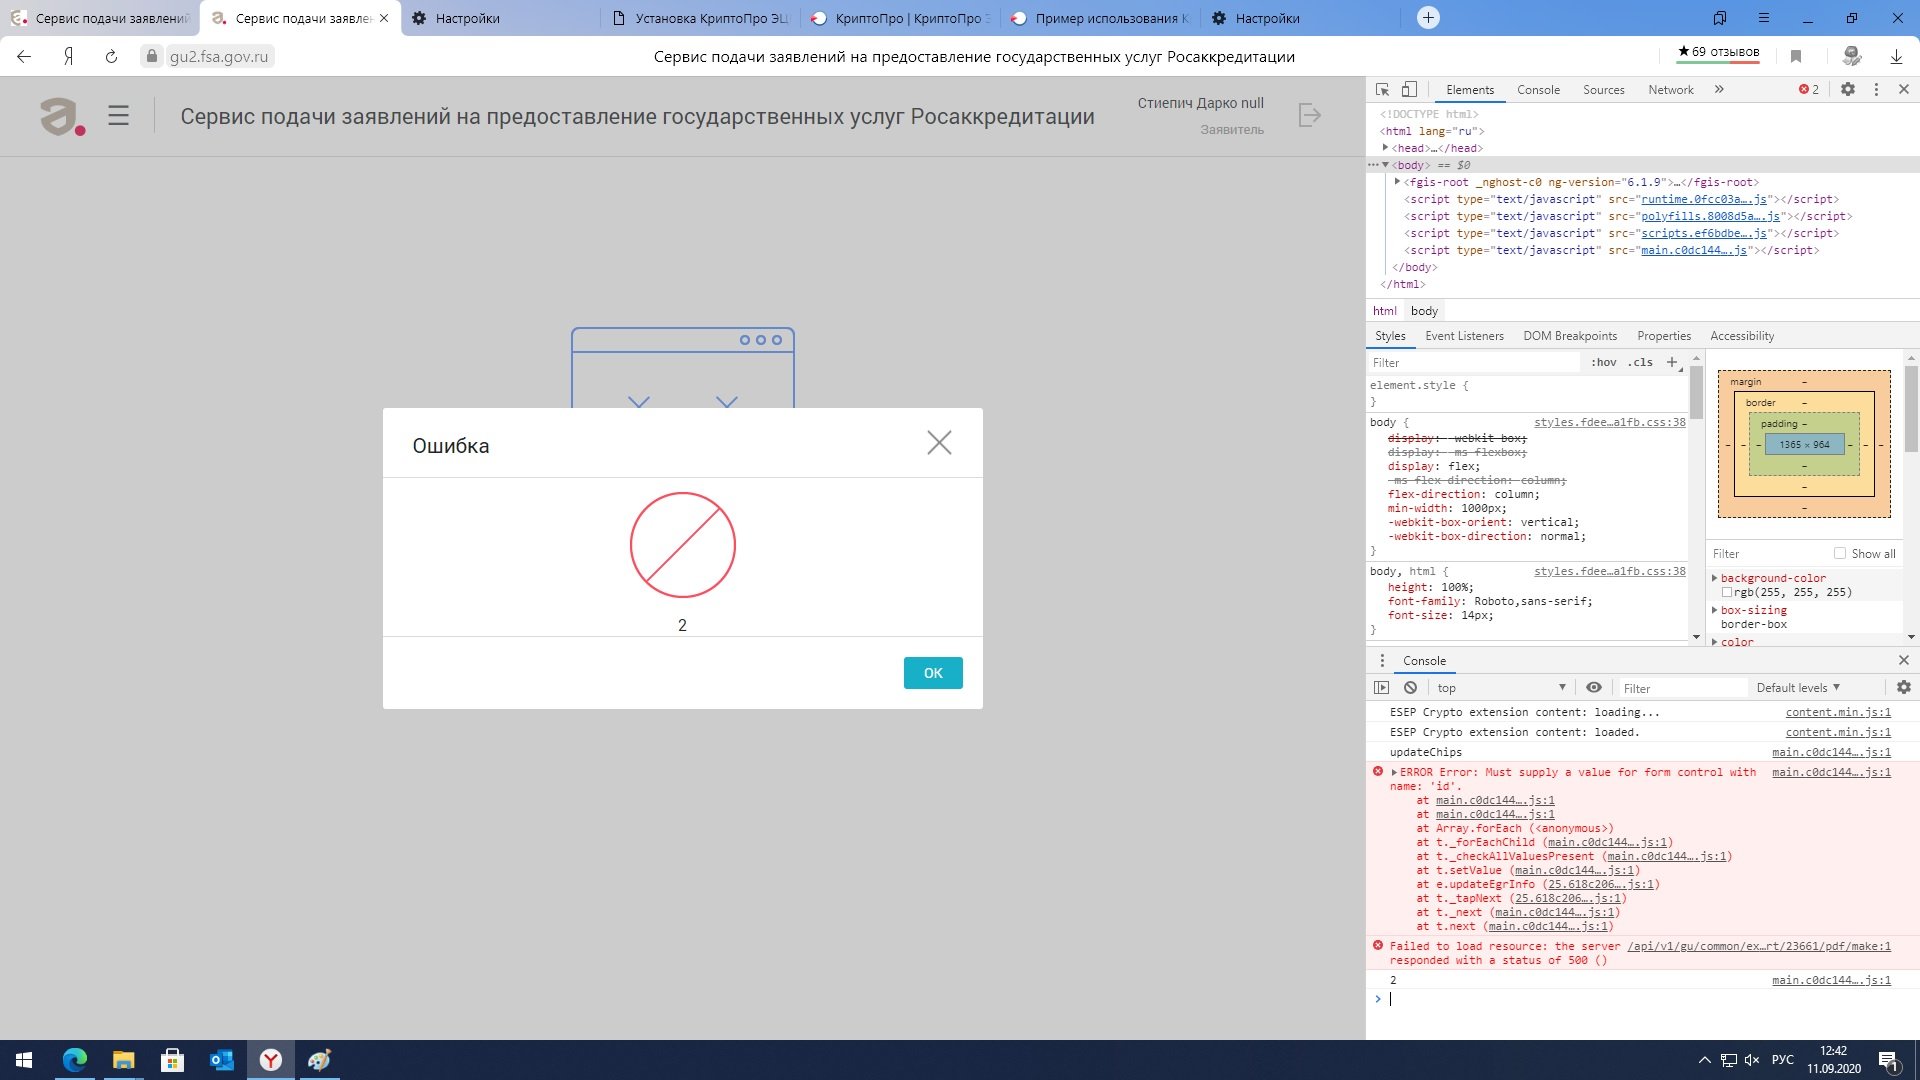1920x1080 pixels.
Task: Toggle the :hov element state button
Action: click(1603, 362)
